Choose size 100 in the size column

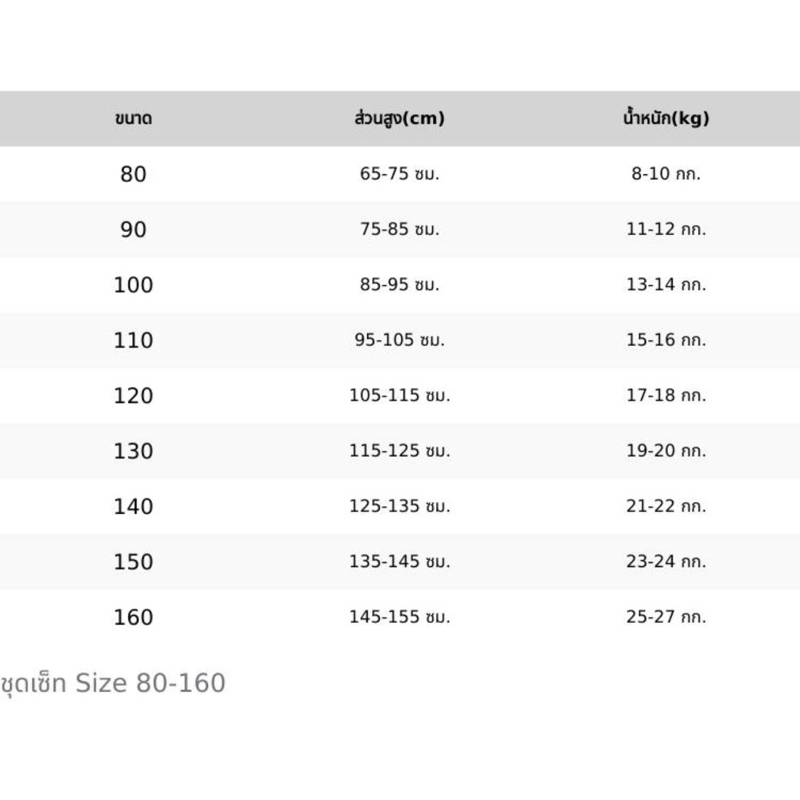(133, 285)
